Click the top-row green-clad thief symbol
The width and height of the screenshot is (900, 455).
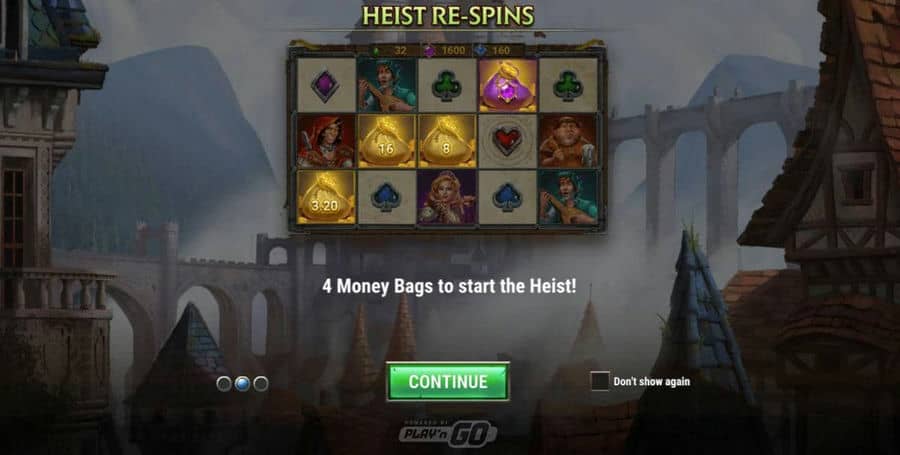tap(386, 85)
